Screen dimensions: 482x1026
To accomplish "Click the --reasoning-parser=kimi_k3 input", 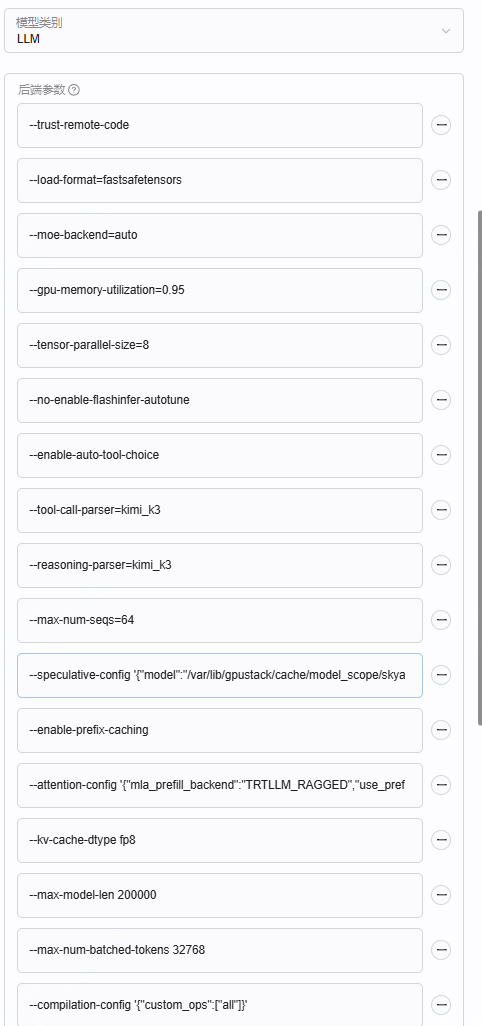I will [x=220, y=565].
